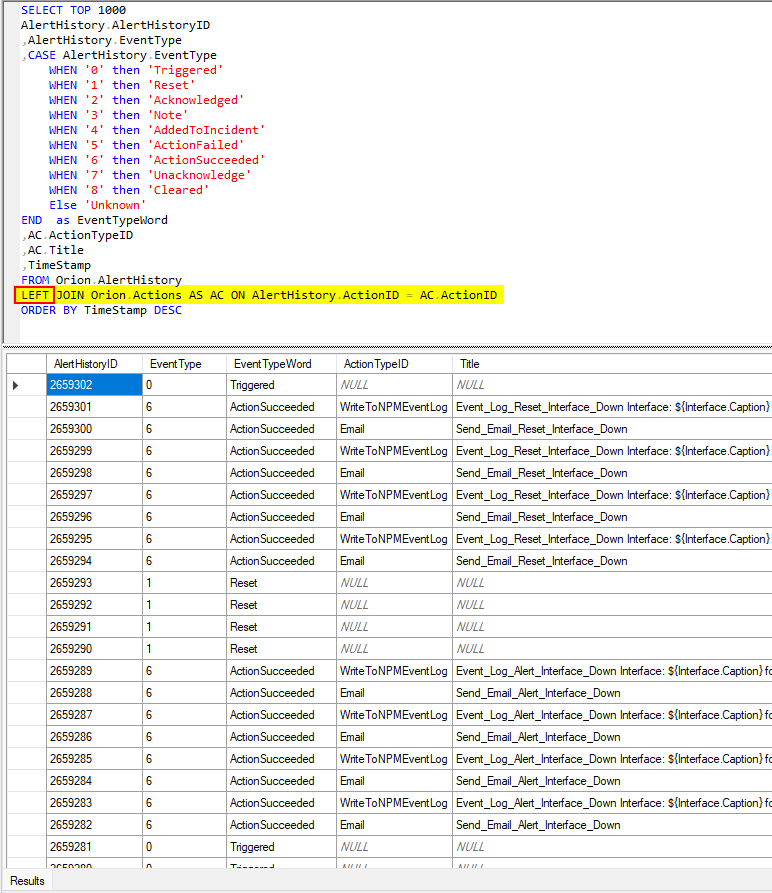Place cursor on SELECT TOP 1000 line

tap(73, 10)
